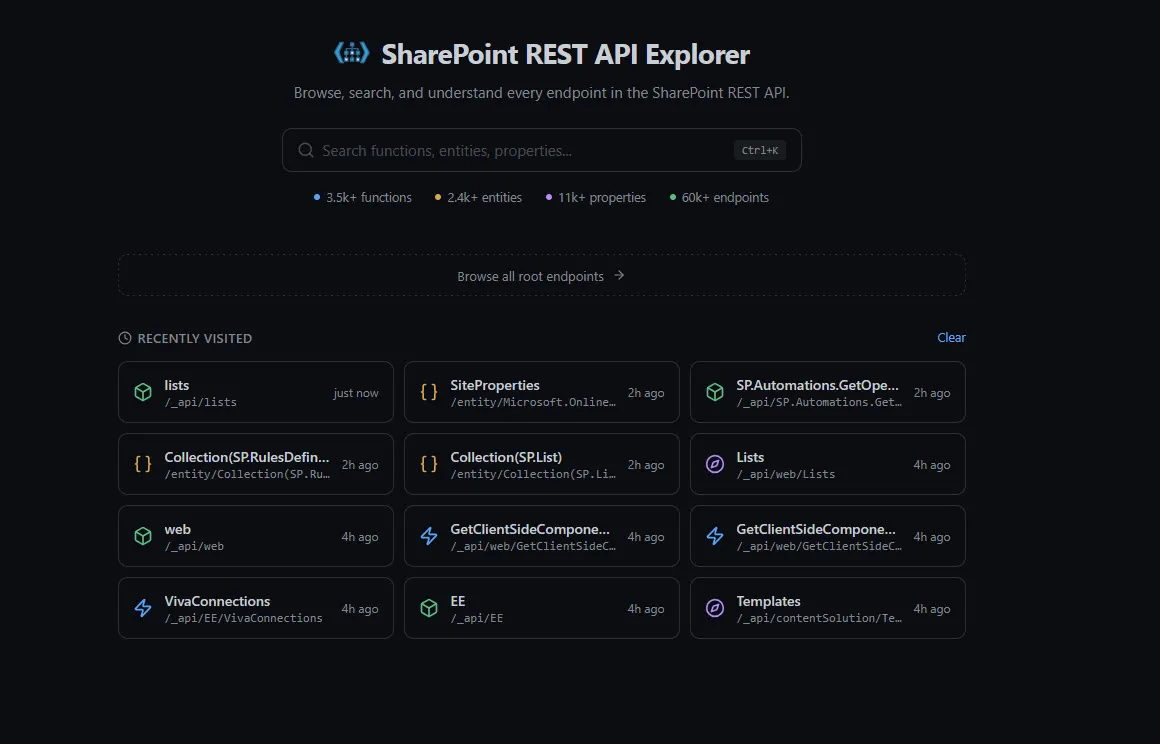Open the web endpoint from recent history
Viewport: 1160px width, 744px height.
click(255, 536)
